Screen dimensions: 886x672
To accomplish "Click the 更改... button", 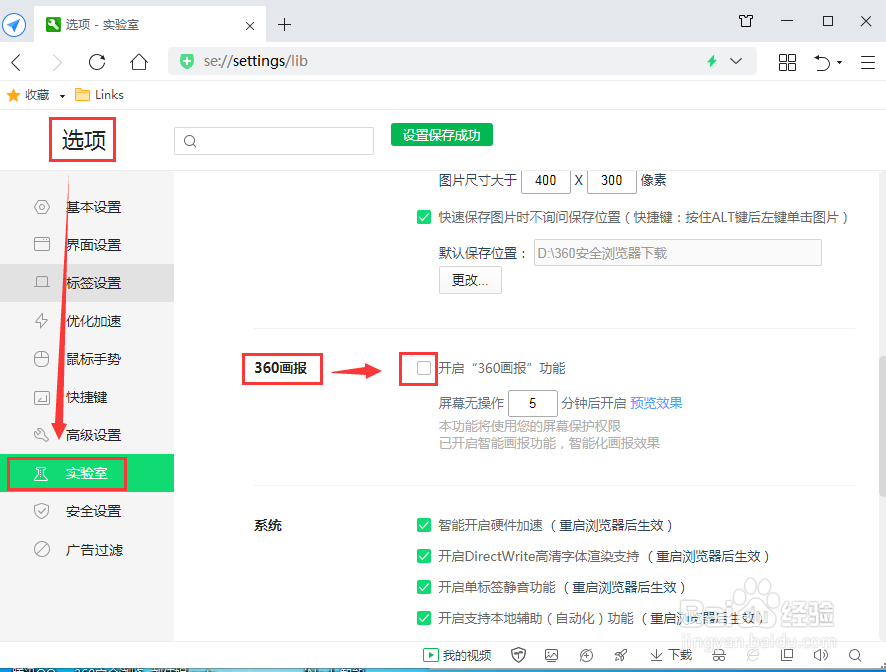I will 470,280.
